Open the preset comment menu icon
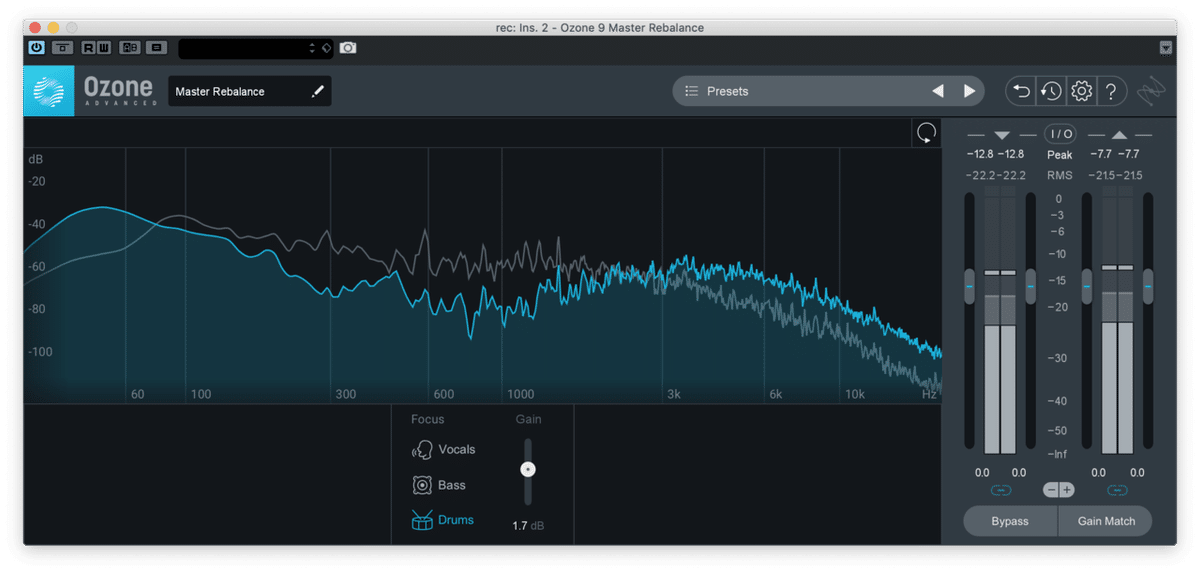 click(x=156, y=47)
